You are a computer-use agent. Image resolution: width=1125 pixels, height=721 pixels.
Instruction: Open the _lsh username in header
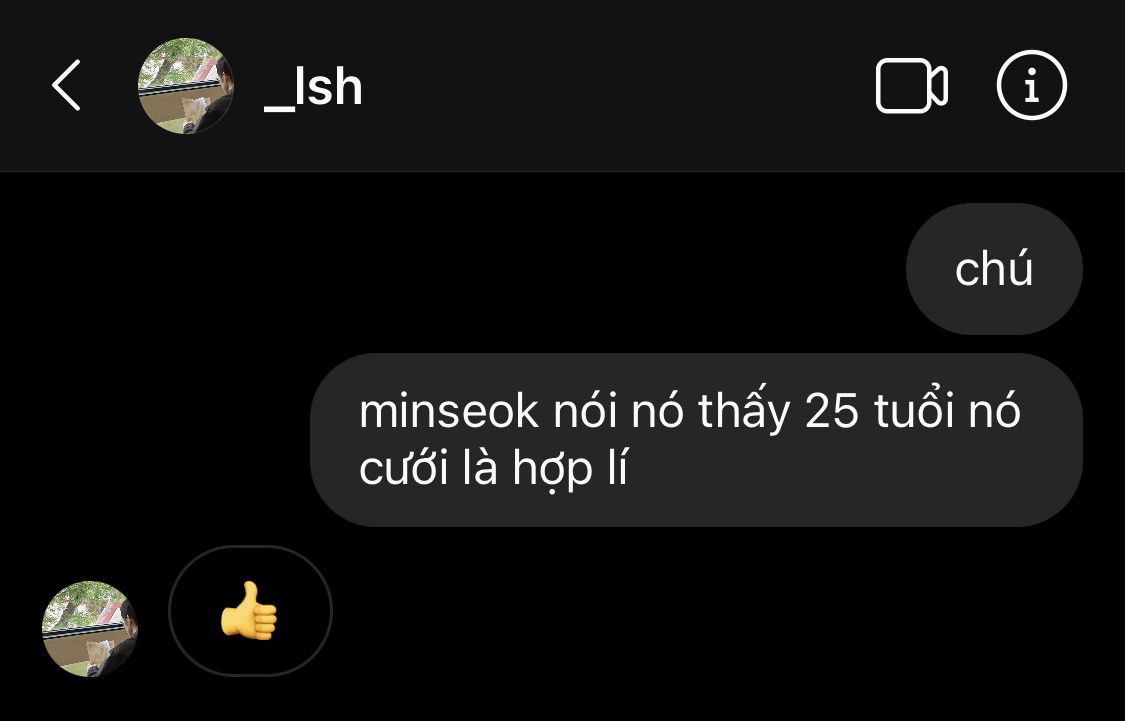point(313,88)
